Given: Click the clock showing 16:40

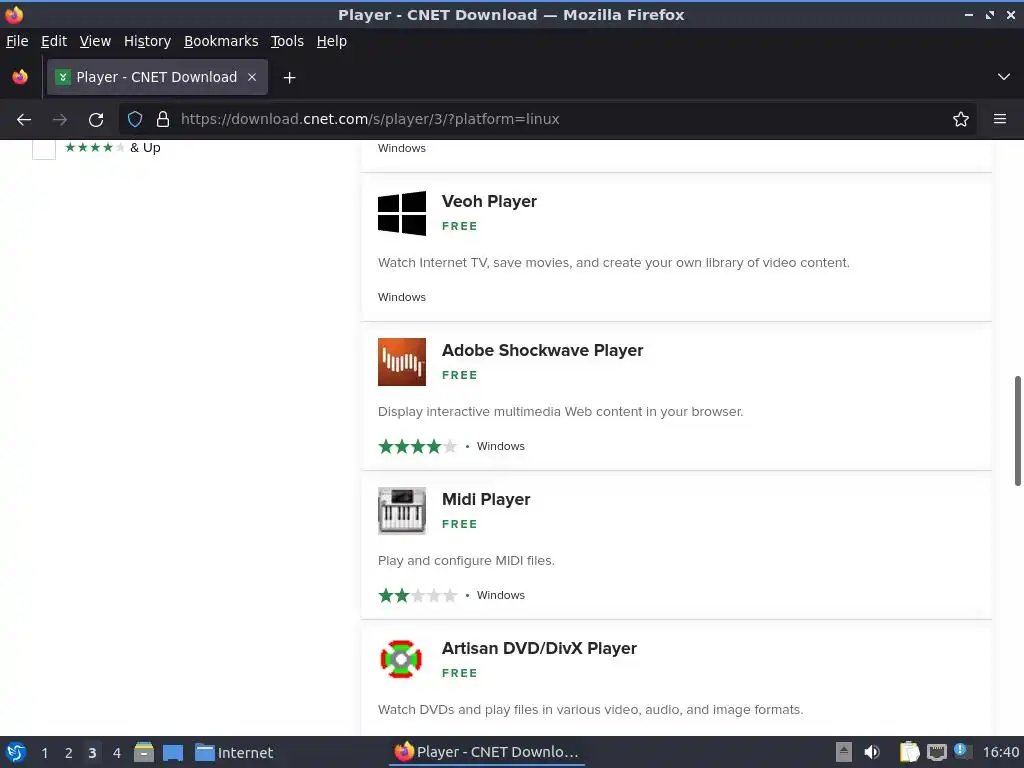Looking at the screenshot, I should click(x=1000, y=752).
